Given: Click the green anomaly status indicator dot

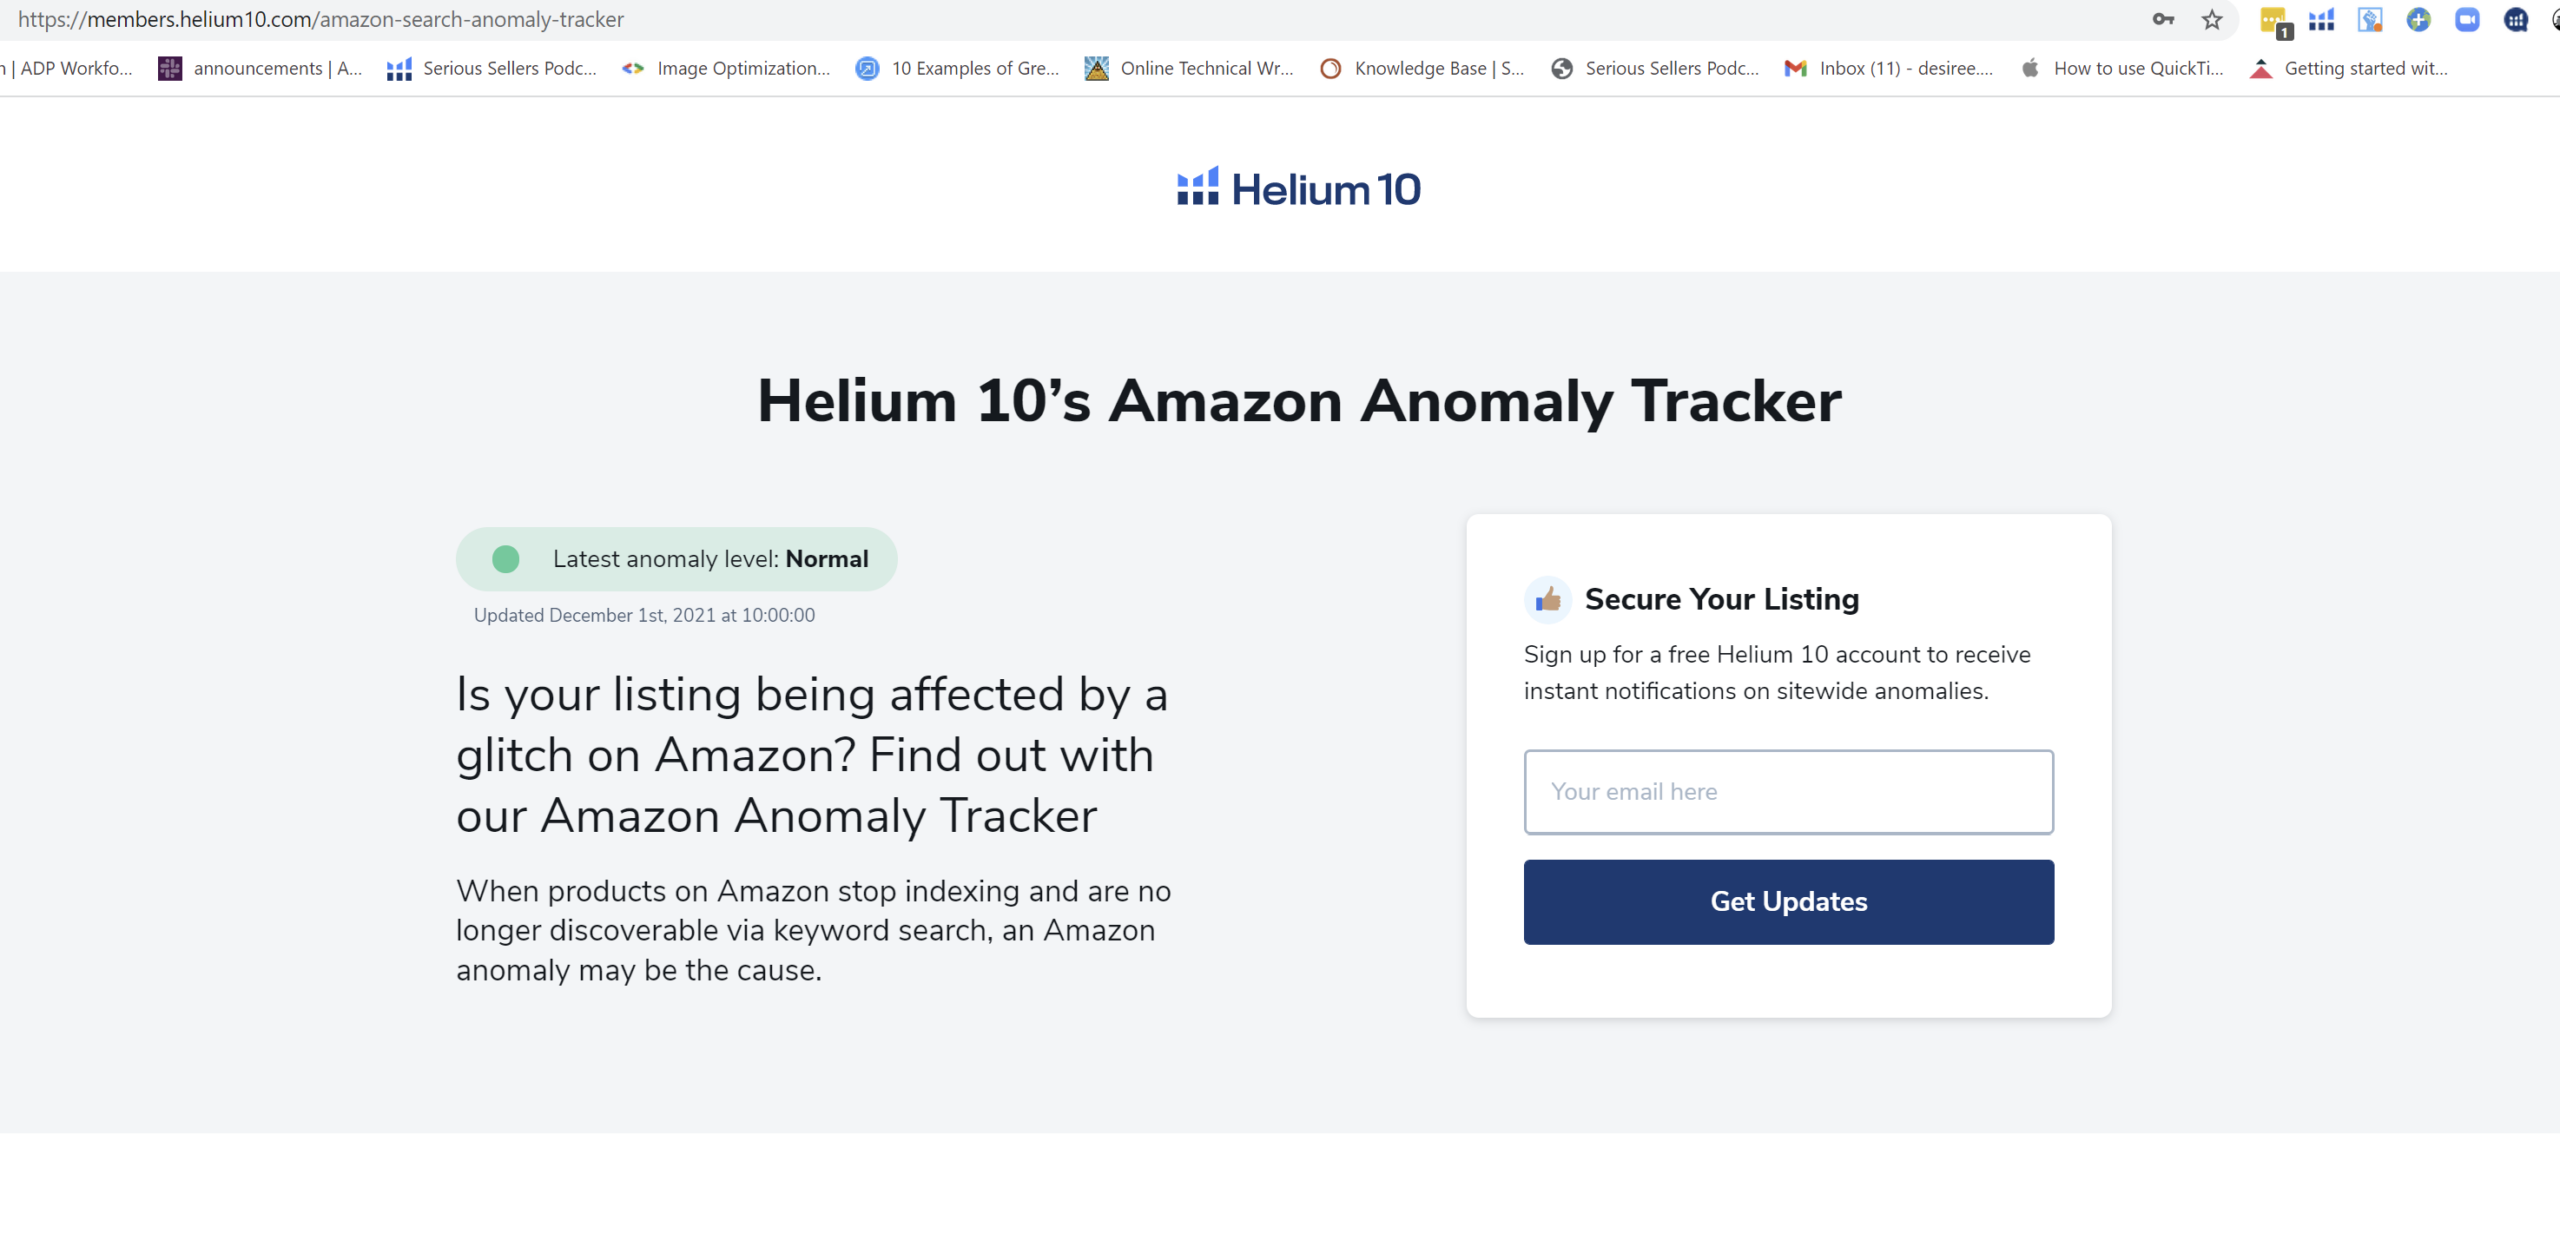Looking at the screenshot, I should (x=506, y=559).
